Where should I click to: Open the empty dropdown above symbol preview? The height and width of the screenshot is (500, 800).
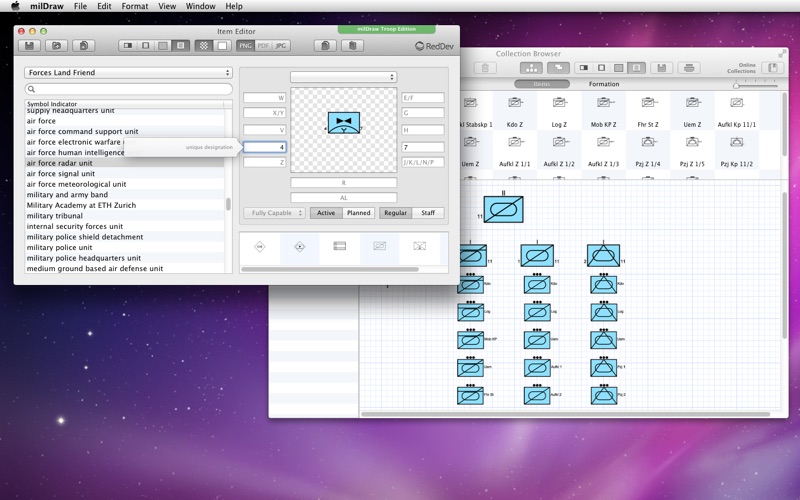click(x=343, y=77)
